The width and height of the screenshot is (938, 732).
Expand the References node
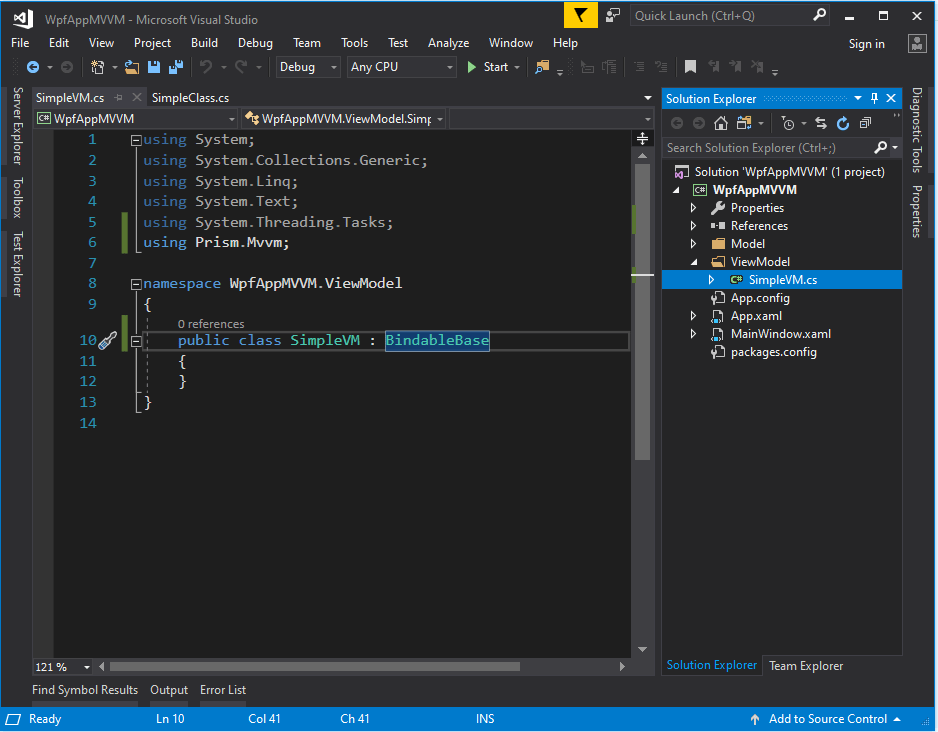point(693,225)
